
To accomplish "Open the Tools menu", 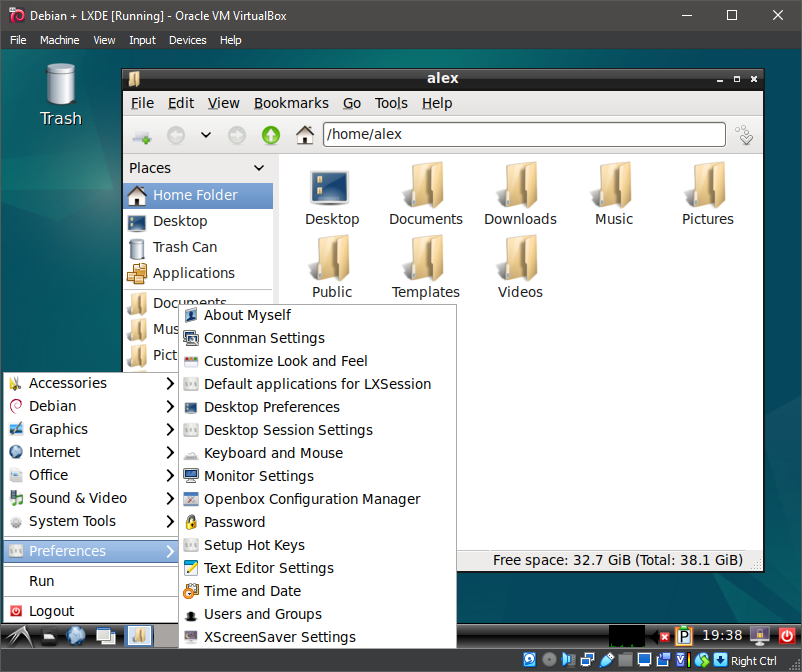I will pyautogui.click(x=390, y=103).
